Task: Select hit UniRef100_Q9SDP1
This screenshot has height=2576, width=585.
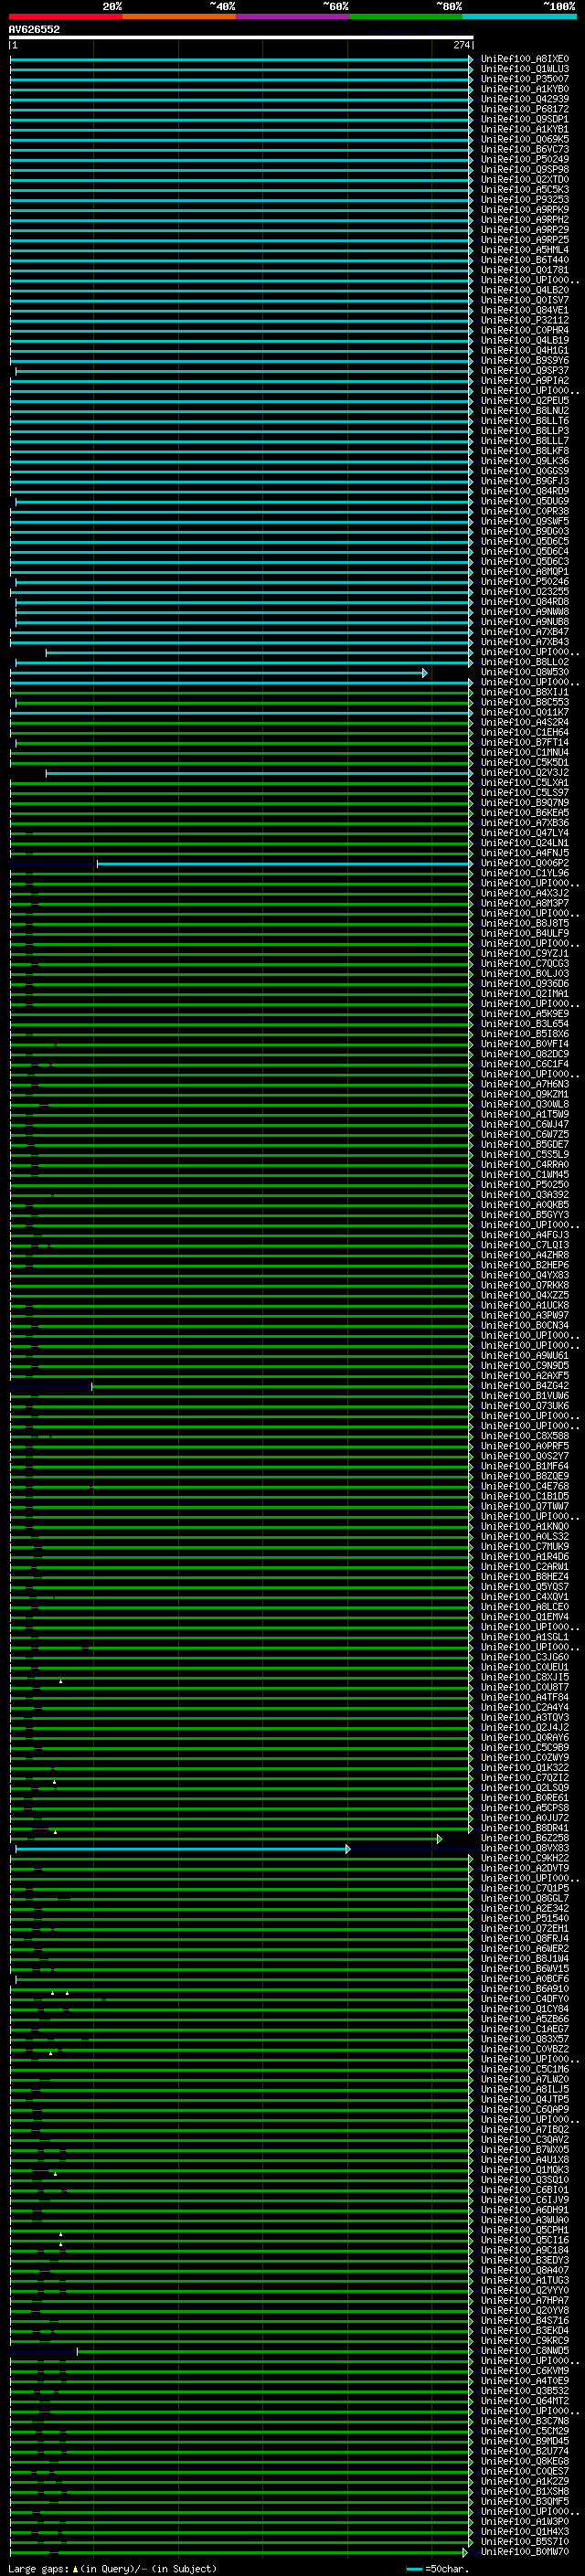Action: coord(524,119)
